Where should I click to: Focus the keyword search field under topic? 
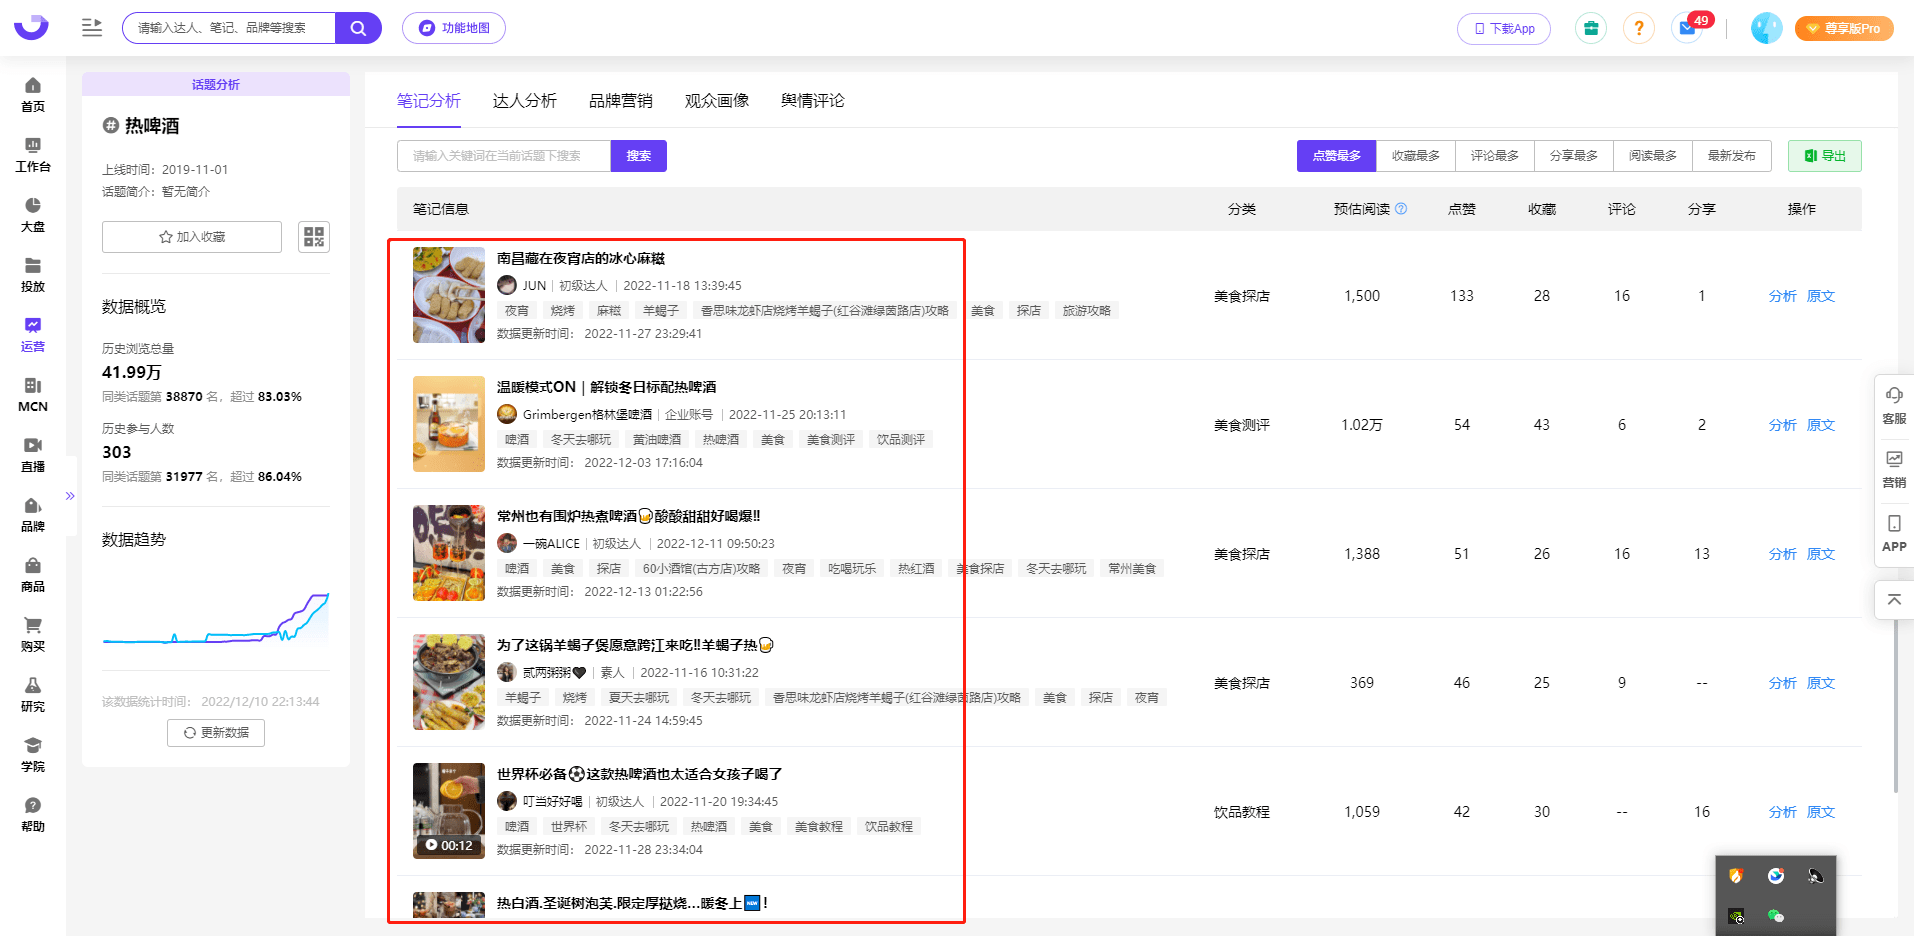[x=504, y=156]
